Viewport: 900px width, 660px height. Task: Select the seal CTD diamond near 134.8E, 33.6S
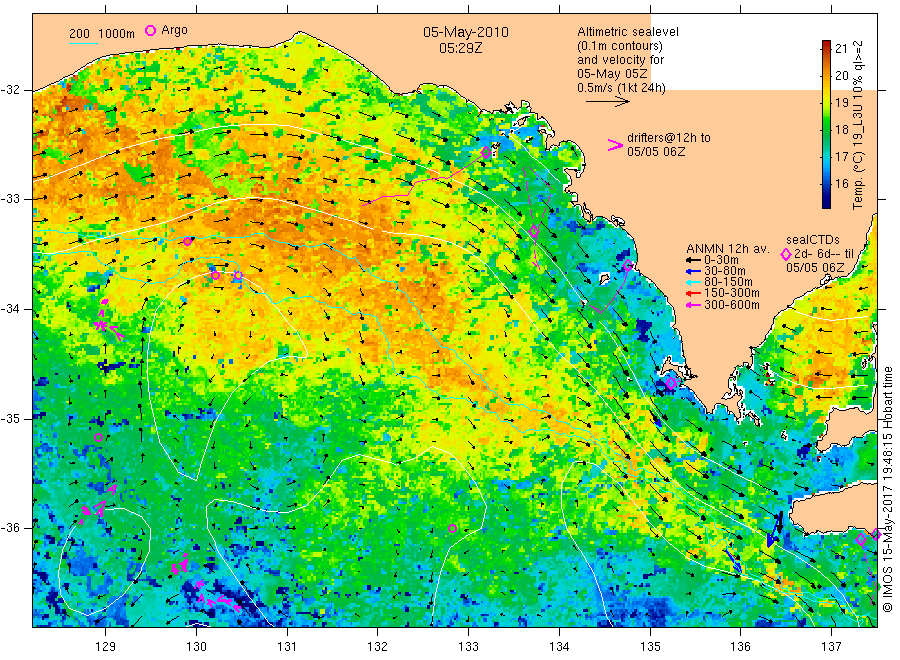click(629, 265)
